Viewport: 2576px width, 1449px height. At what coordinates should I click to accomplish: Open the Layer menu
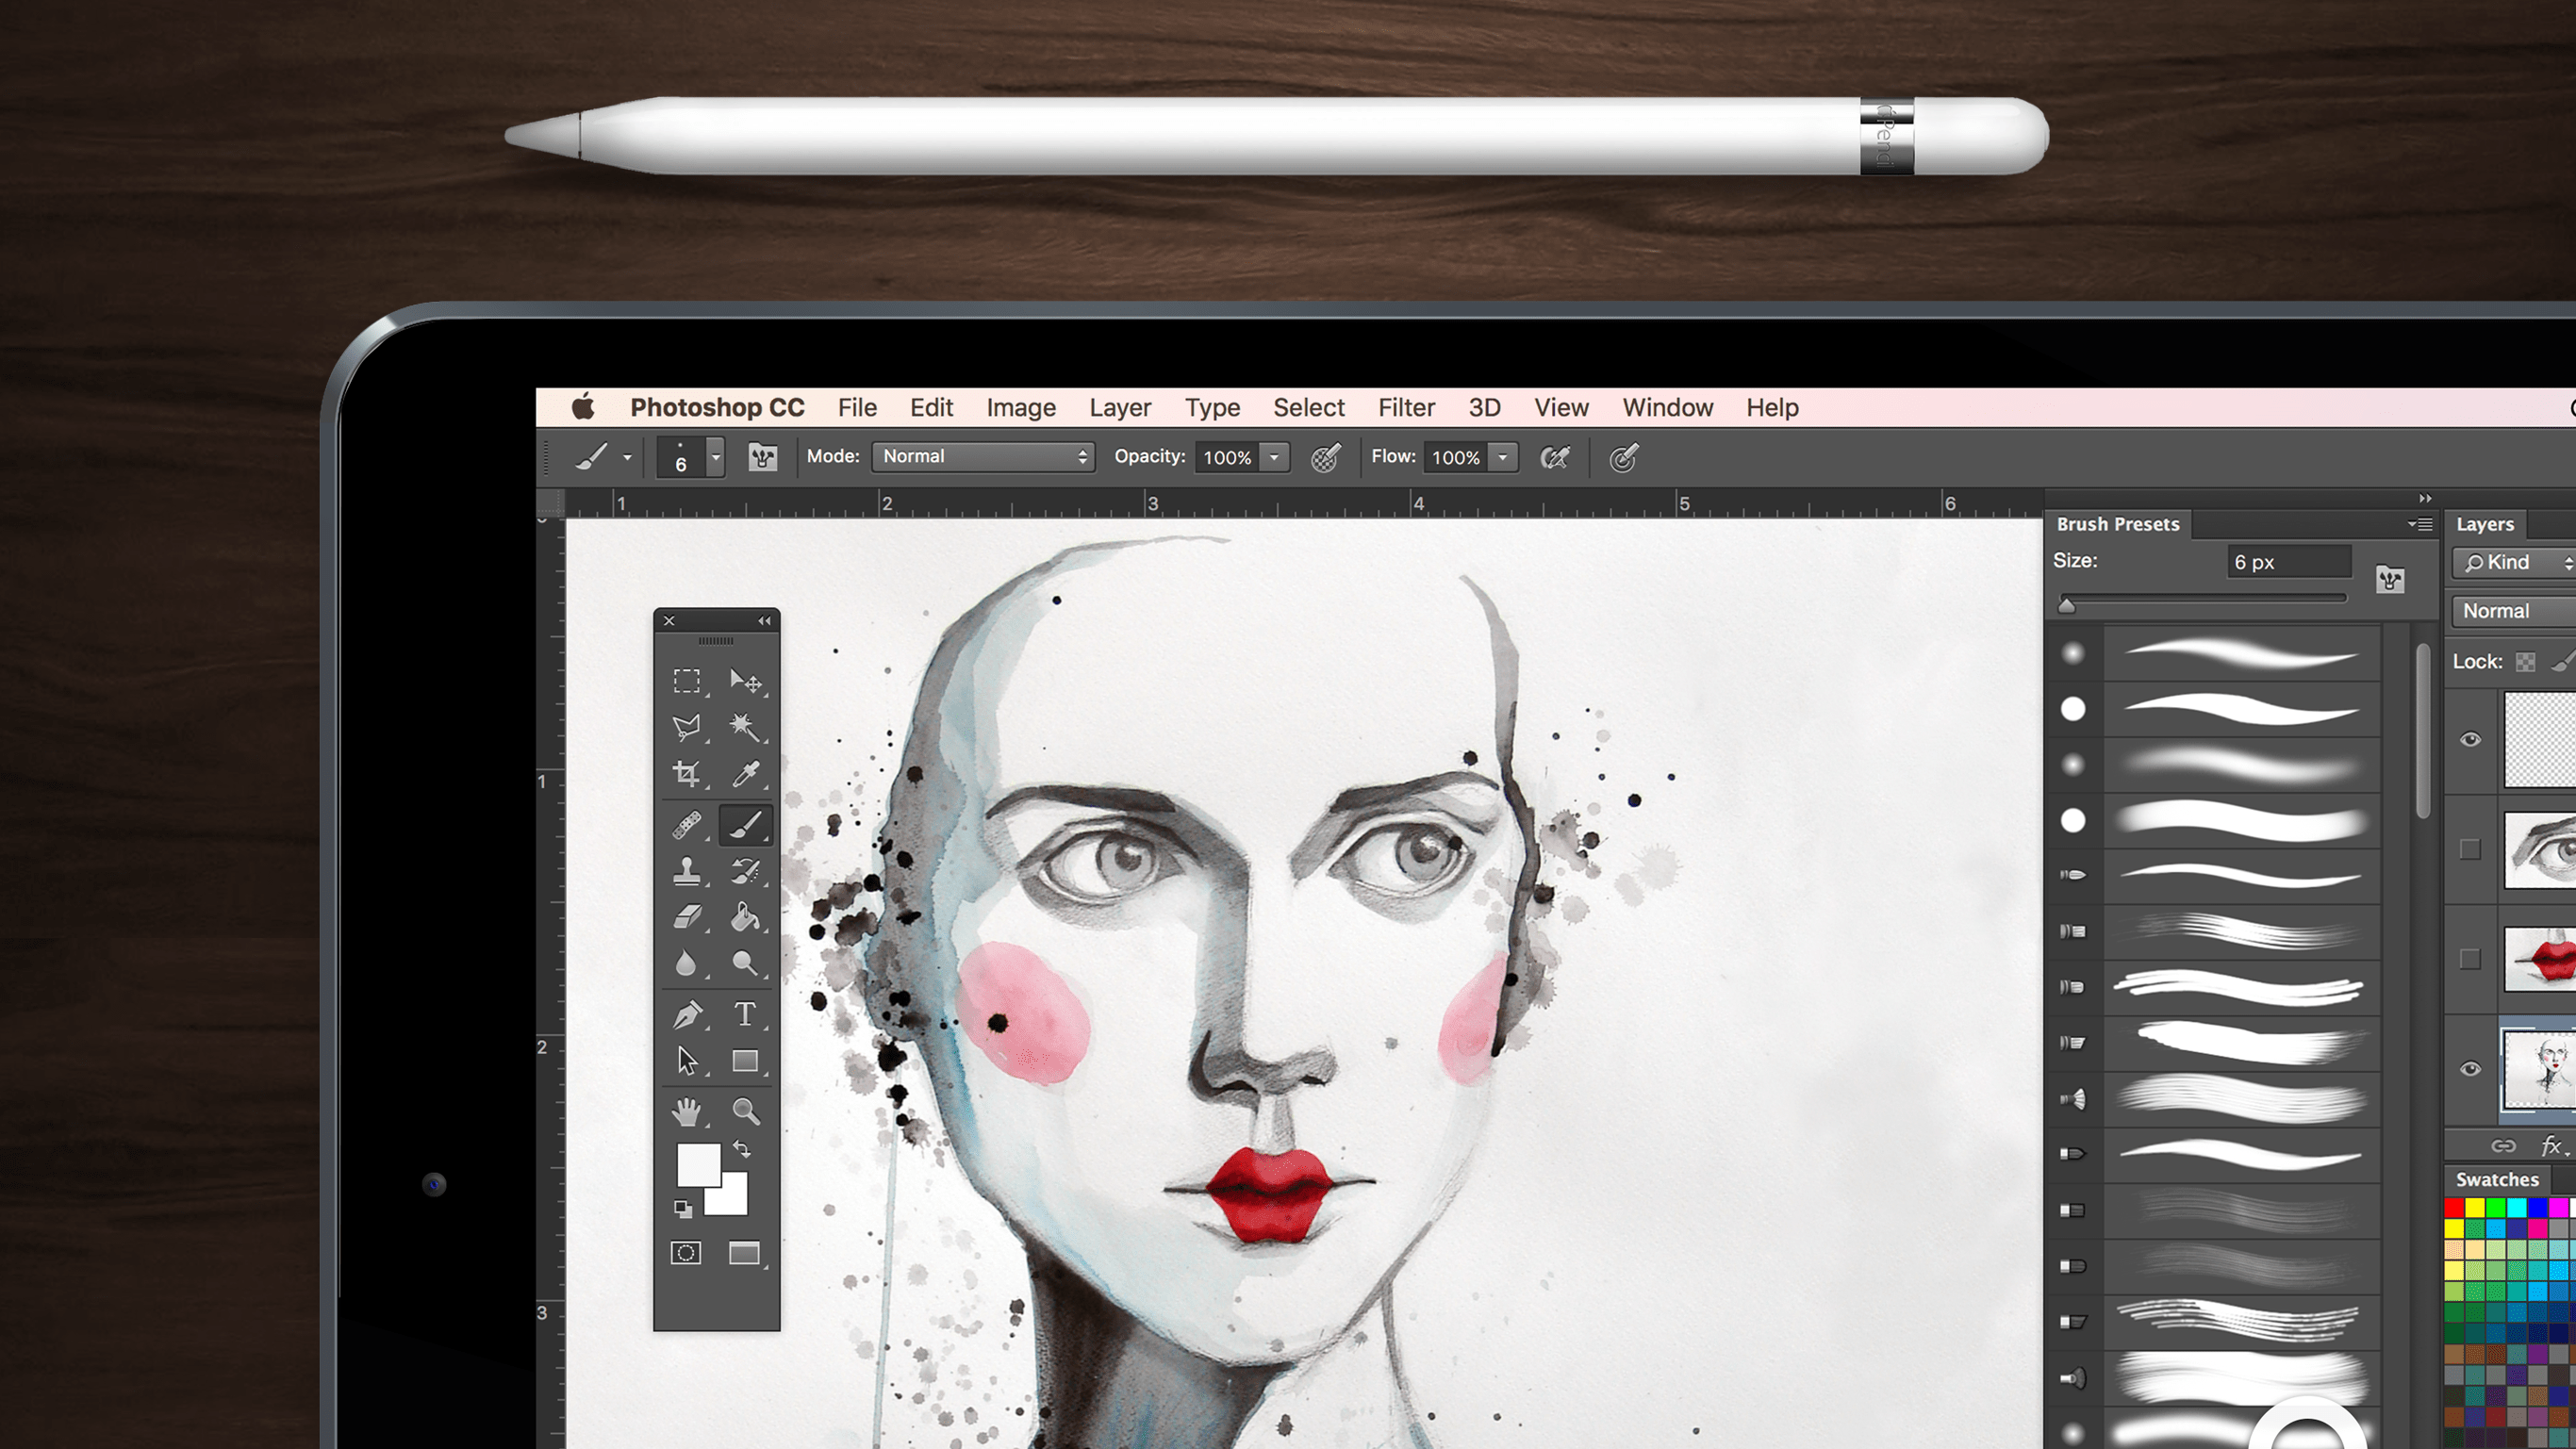[1122, 407]
